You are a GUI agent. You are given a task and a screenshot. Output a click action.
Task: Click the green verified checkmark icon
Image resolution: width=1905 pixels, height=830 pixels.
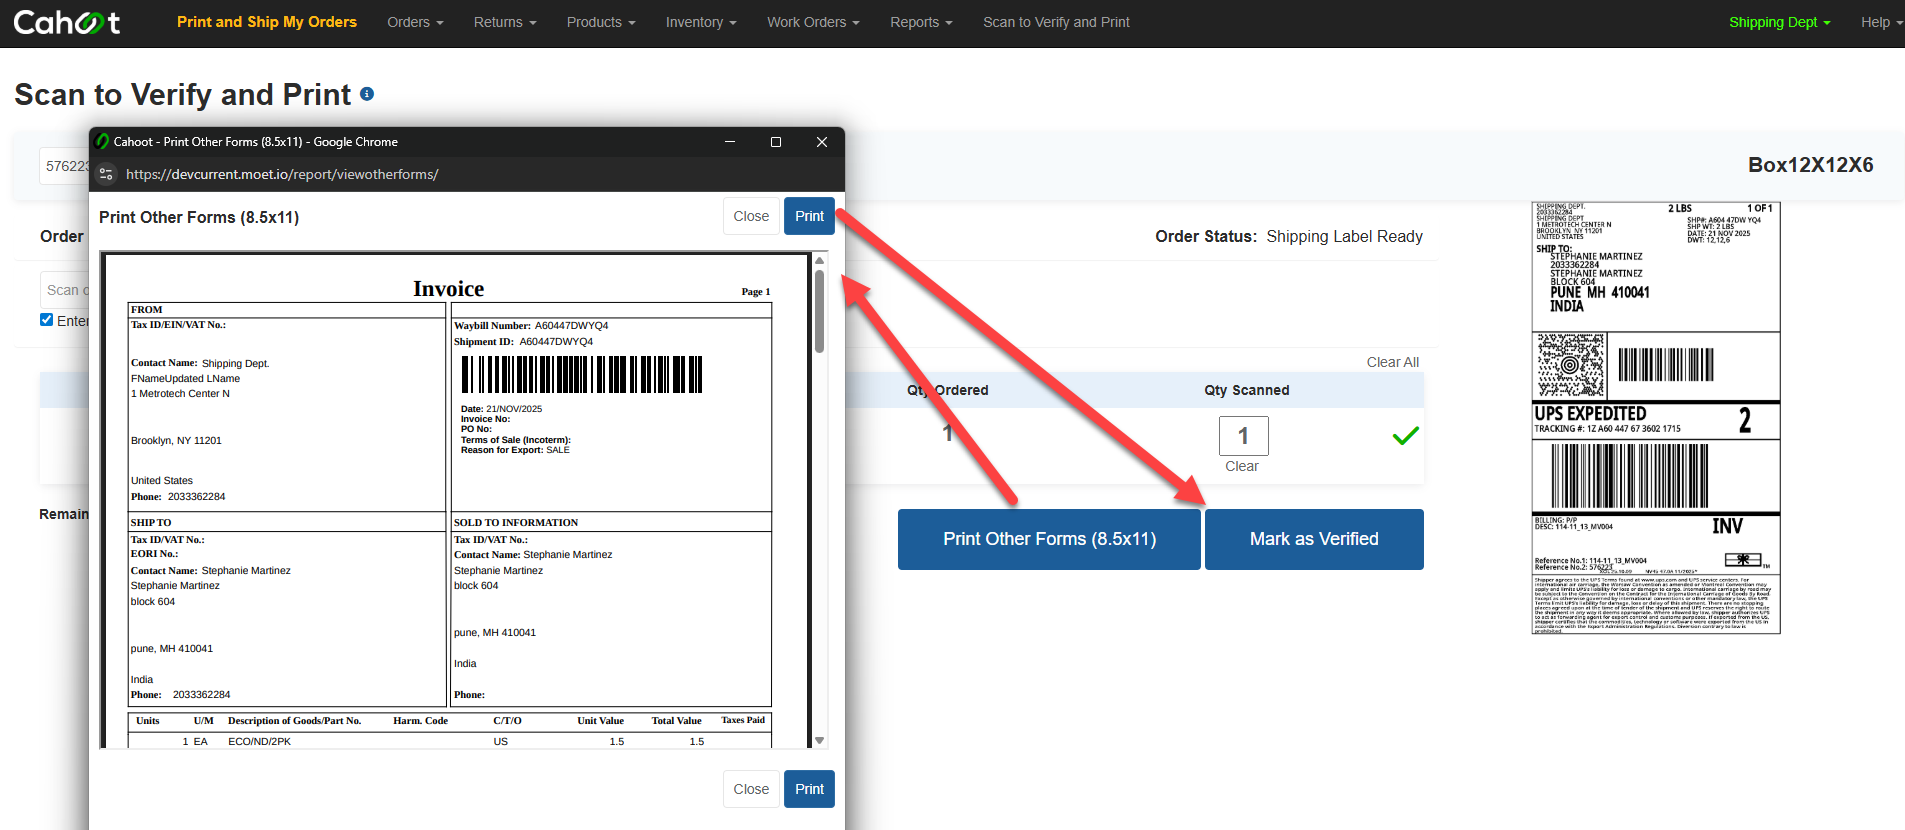tap(1406, 436)
